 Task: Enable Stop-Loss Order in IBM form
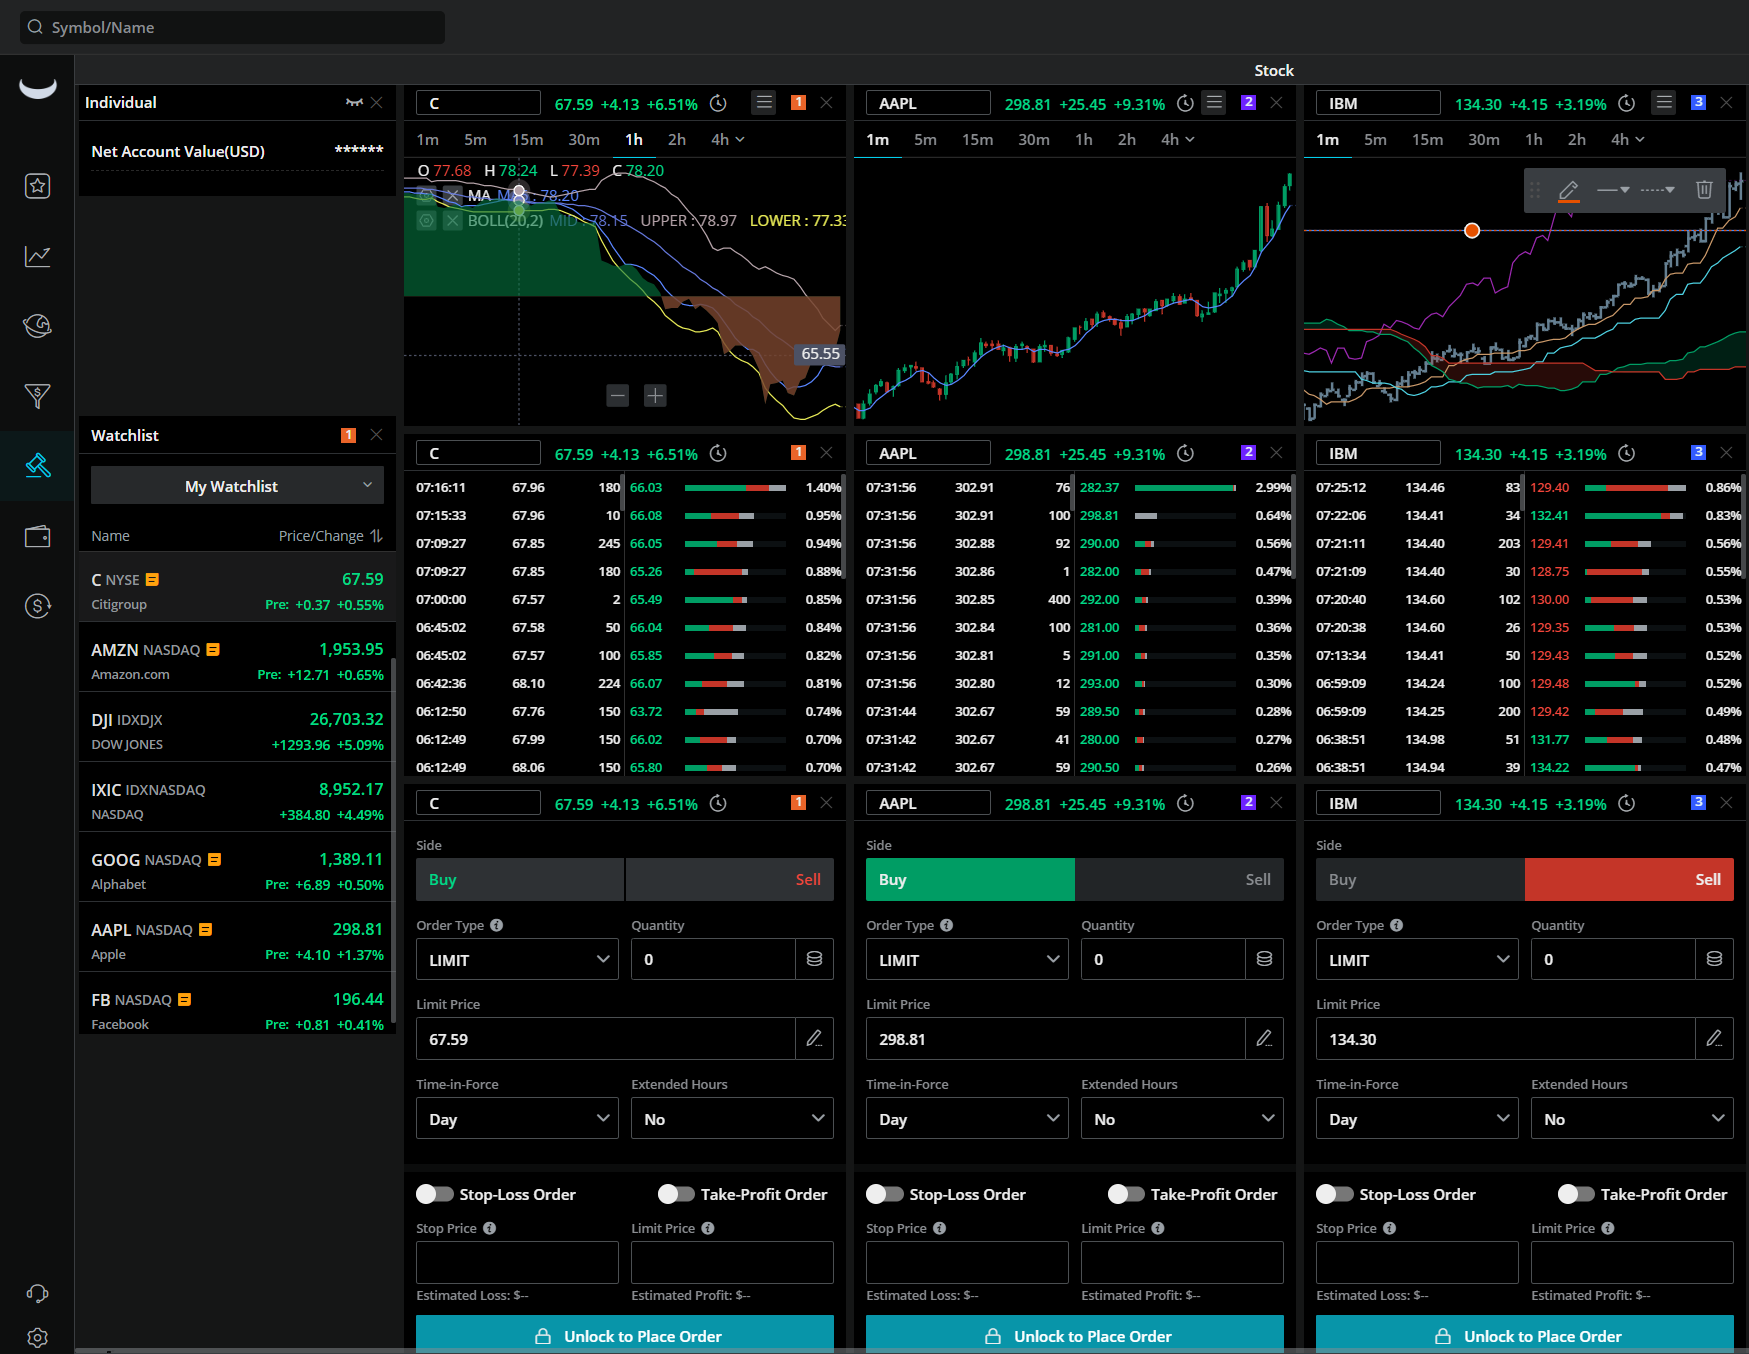click(1335, 1194)
